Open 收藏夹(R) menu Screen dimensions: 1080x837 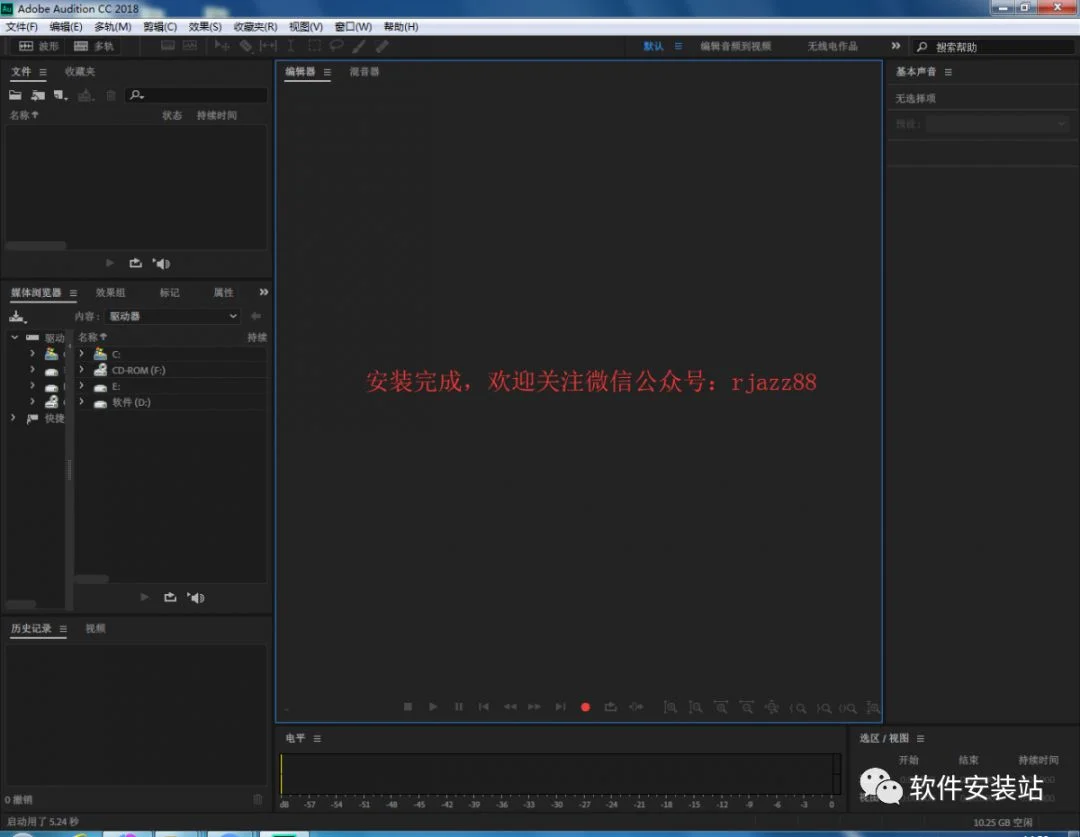pyautogui.click(x=256, y=27)
